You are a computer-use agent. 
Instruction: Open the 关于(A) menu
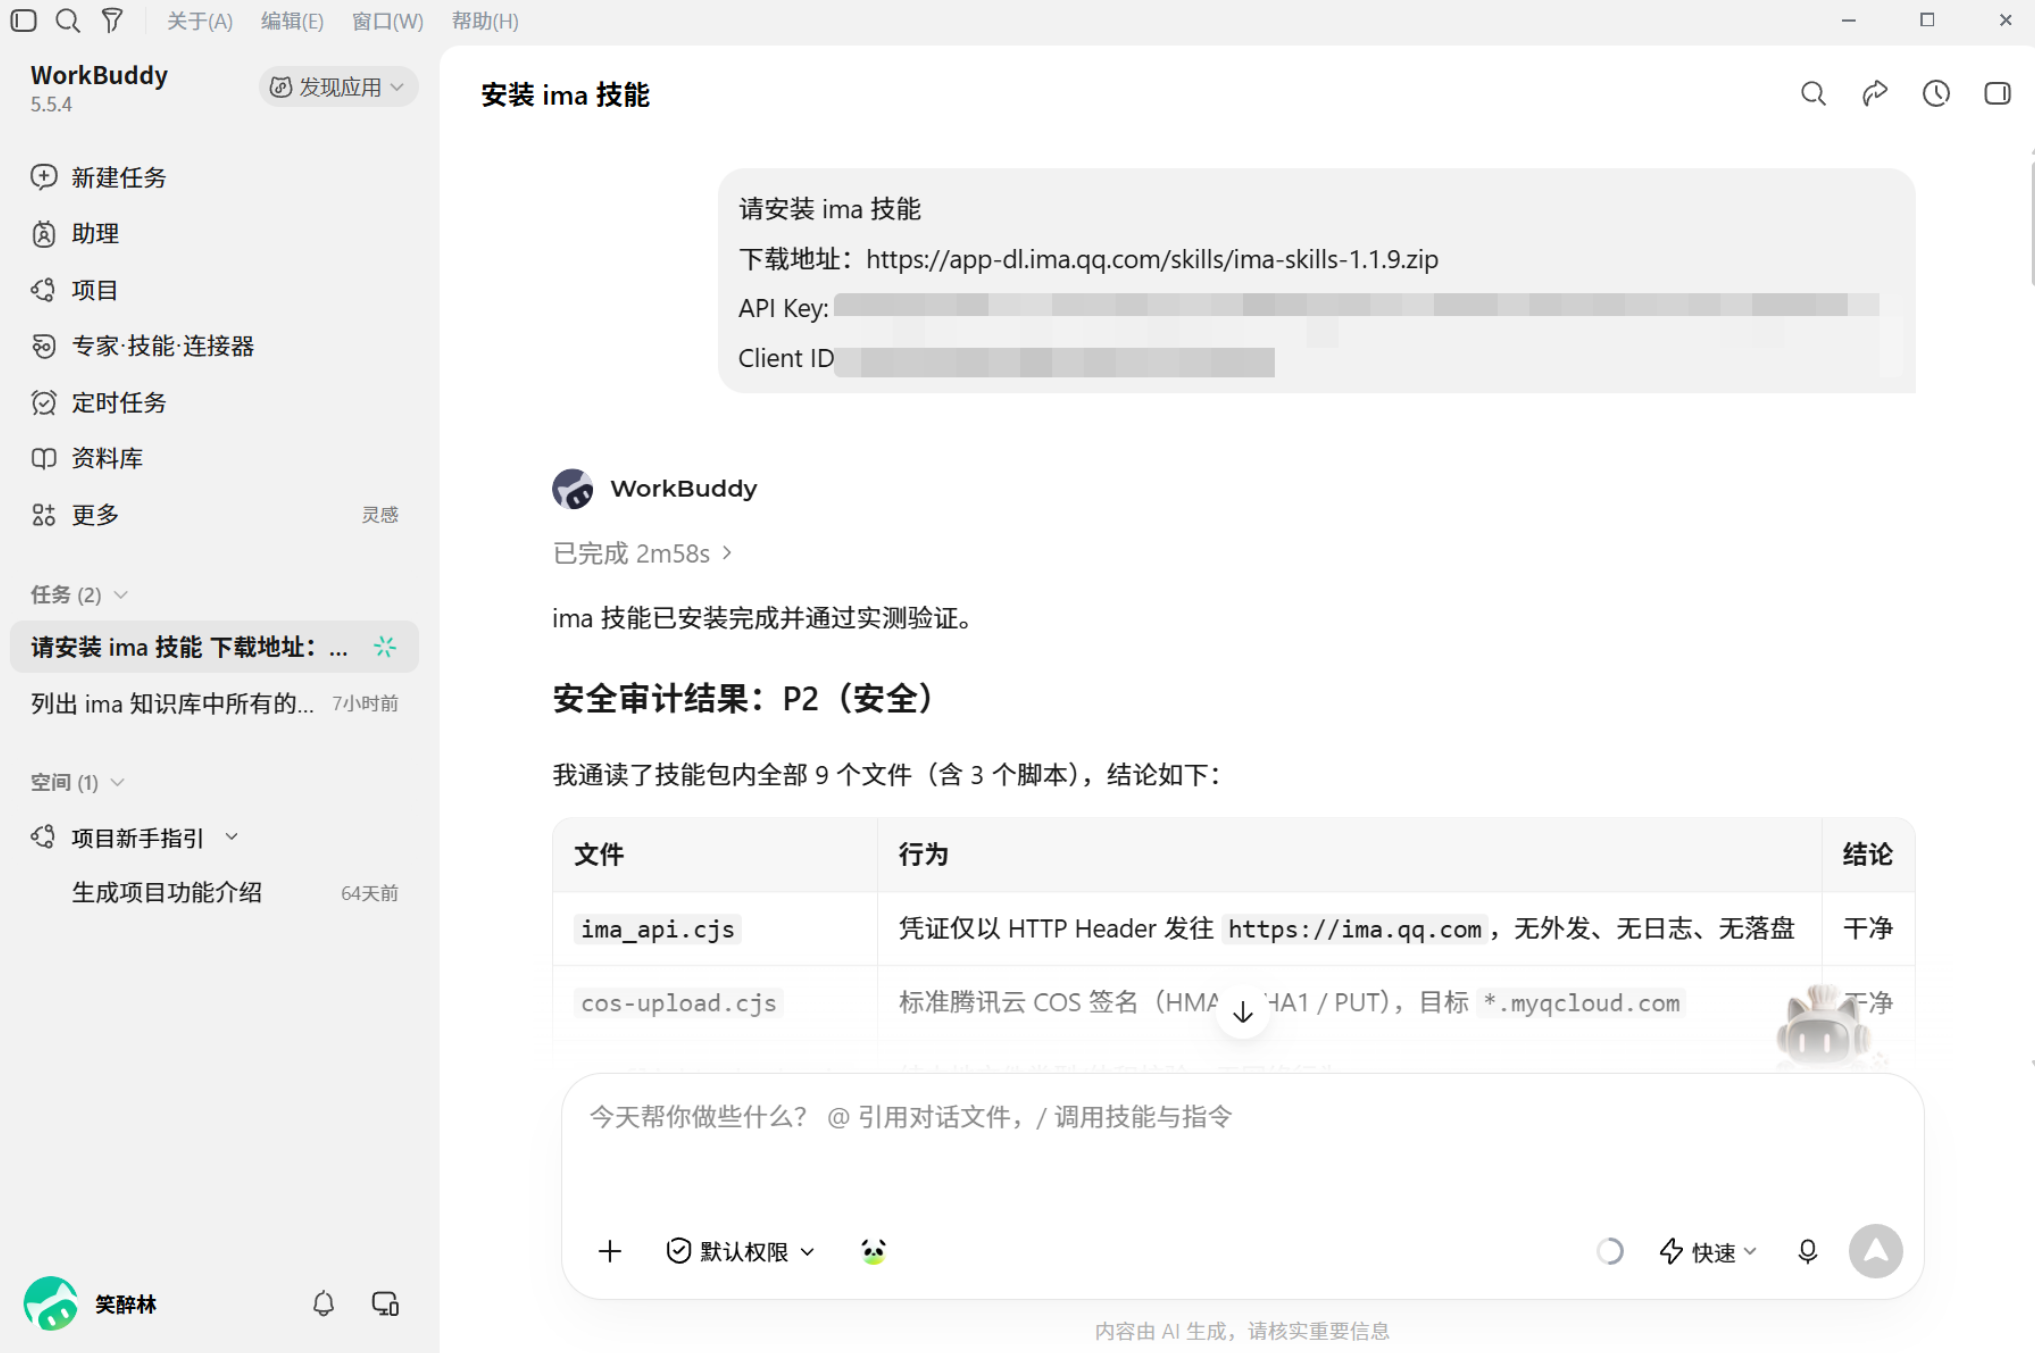[199, 21]
